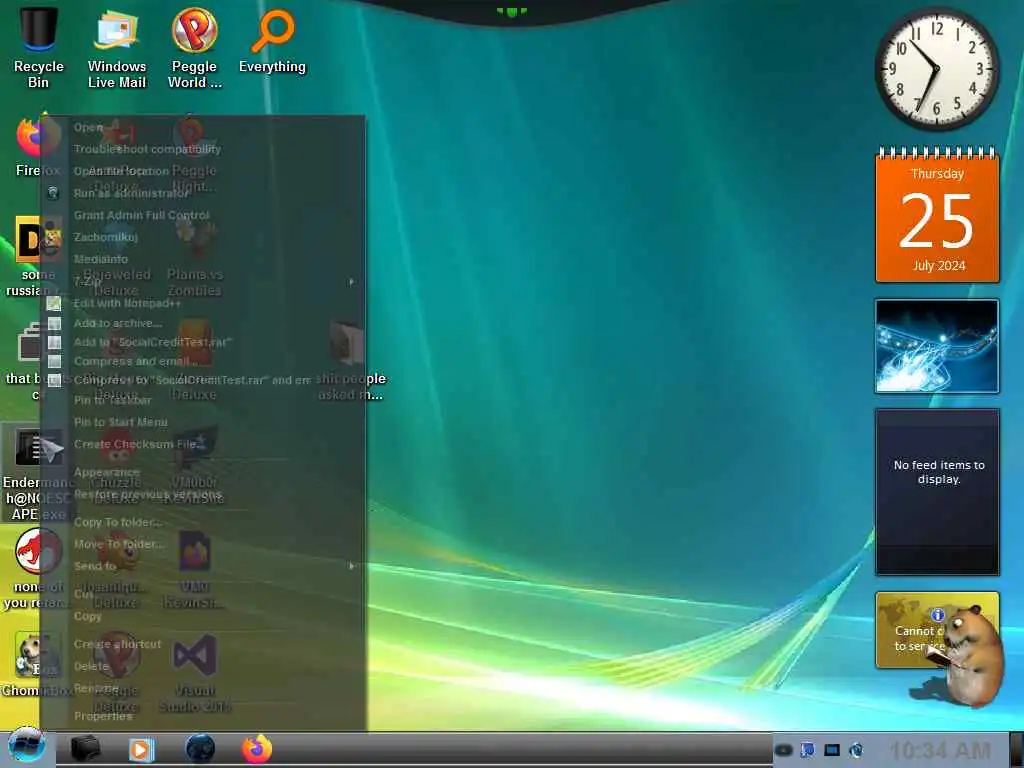This screenshot has height=768, width=1024.
Task: Choose Open in the context menu
Action: coord(202,127)
